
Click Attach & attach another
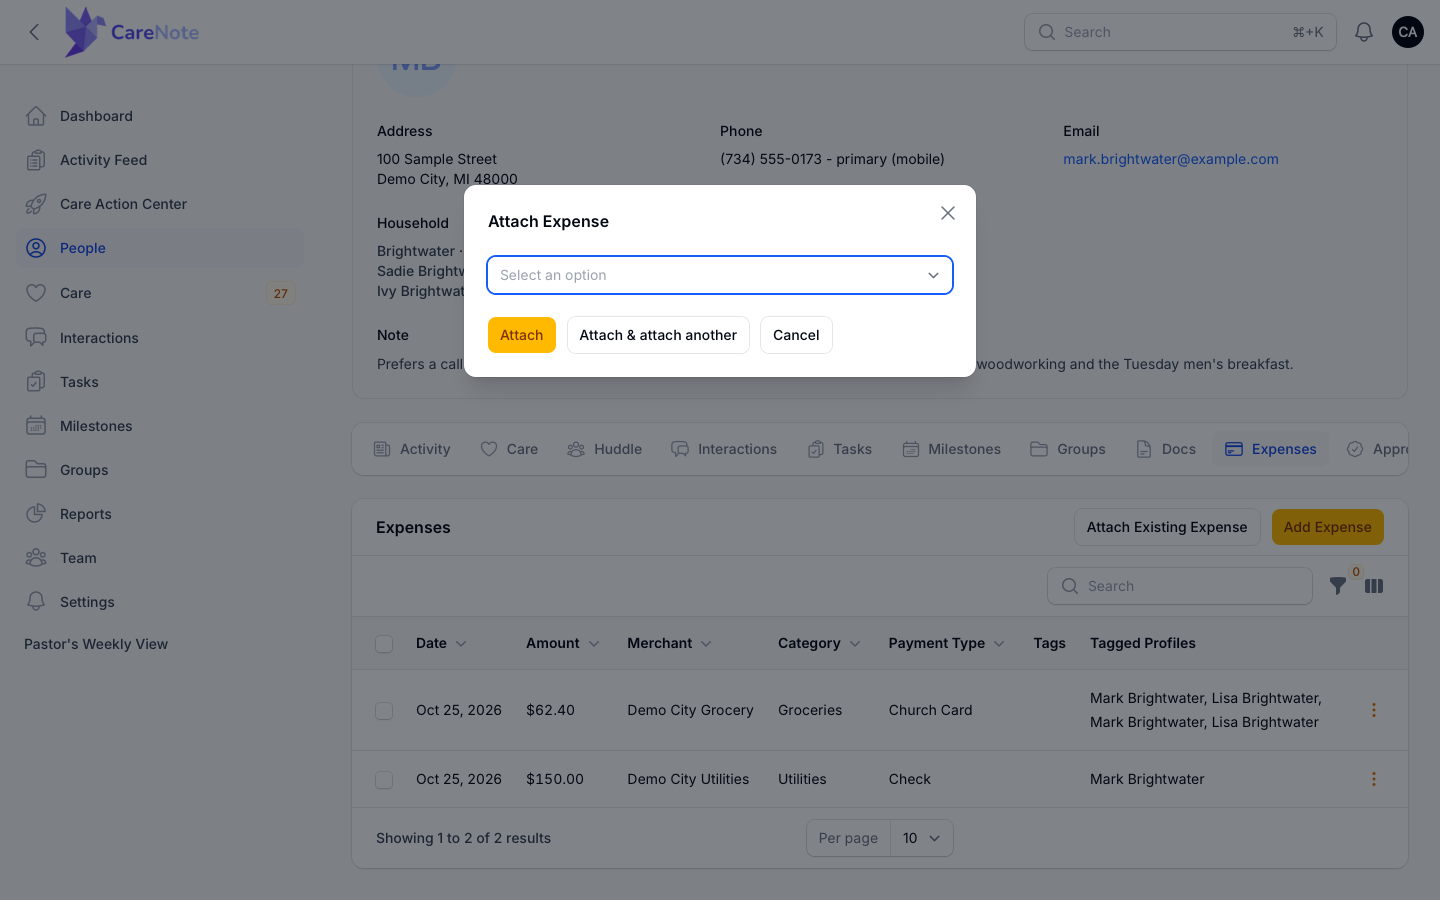pos(658,335)
